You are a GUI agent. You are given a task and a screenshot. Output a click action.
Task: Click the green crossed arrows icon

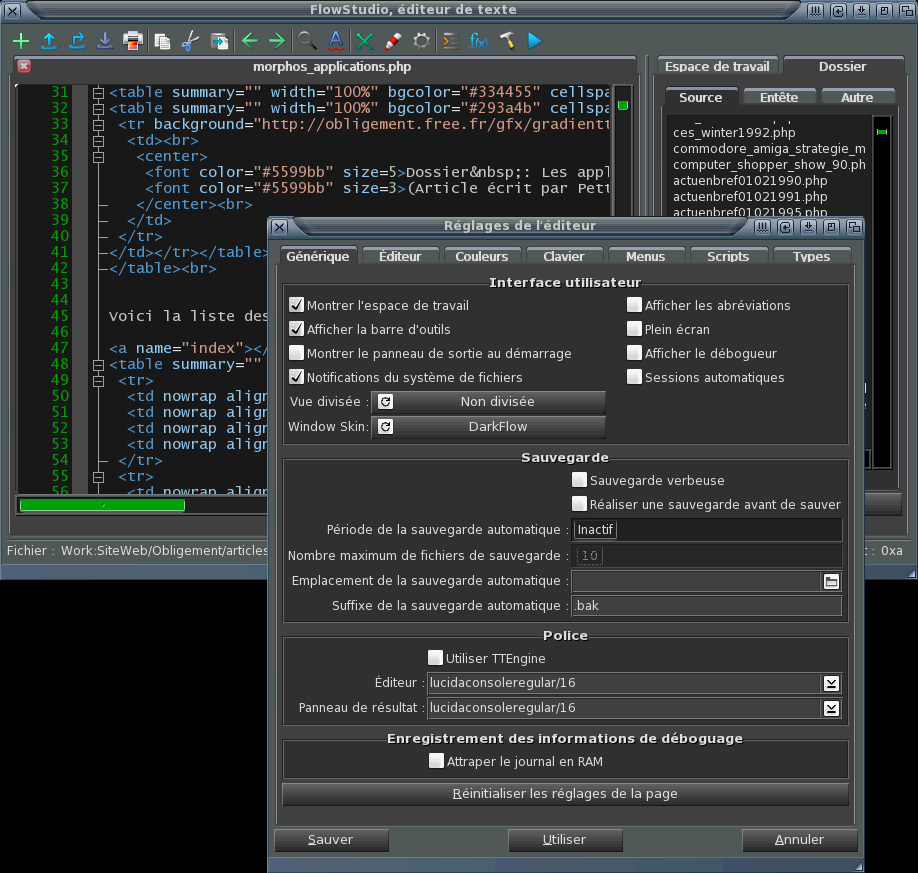point(365,41)
